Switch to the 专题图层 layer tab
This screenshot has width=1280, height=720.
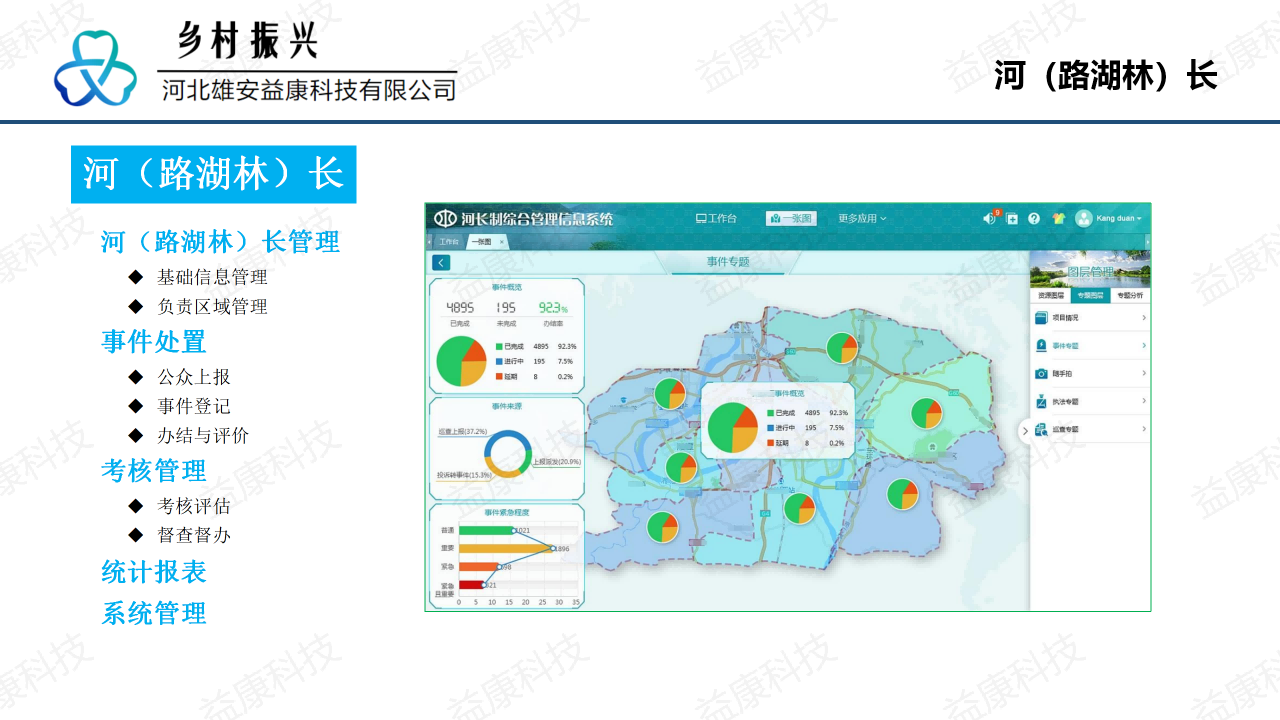pos(1090,296)
